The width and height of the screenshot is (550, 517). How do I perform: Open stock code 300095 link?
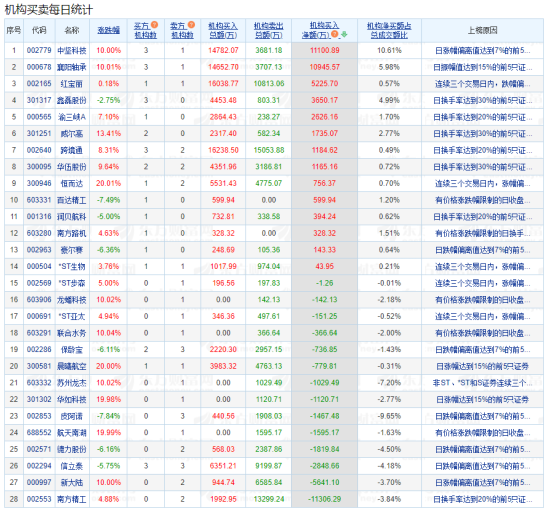click(39, 167)
